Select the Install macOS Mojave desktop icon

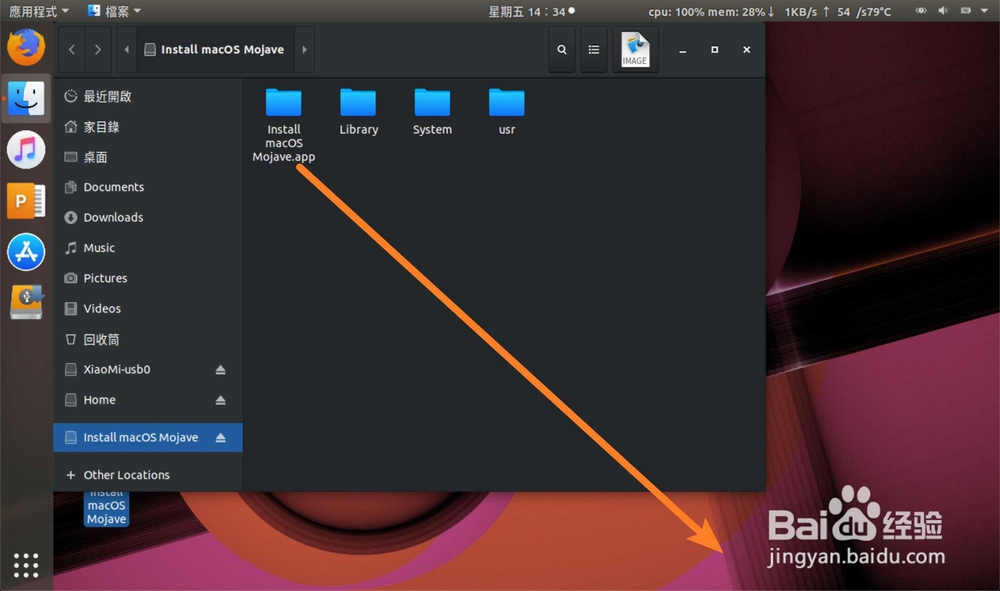107,509
